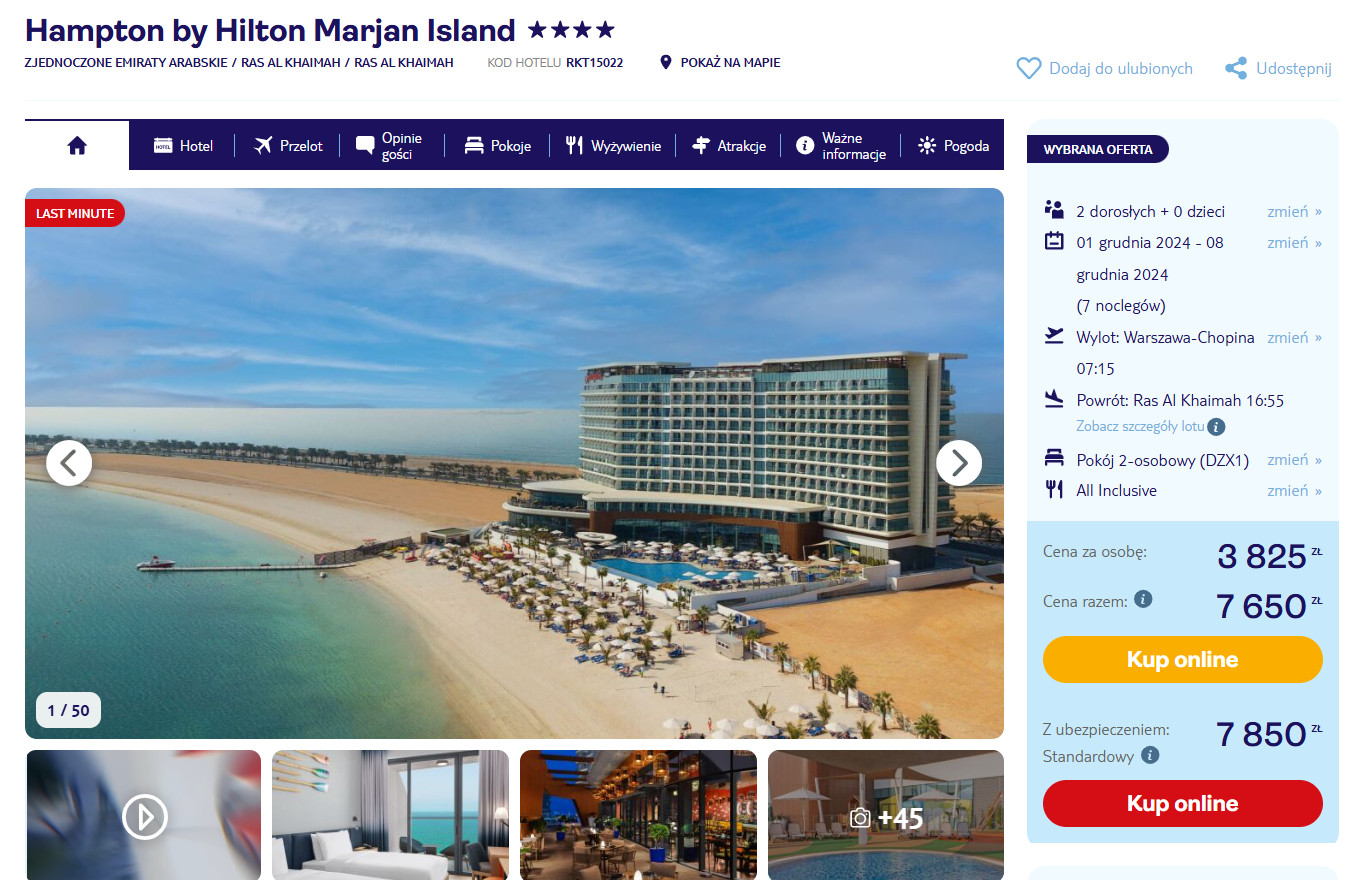Go to previous photo with left arrow

(69, 463)
